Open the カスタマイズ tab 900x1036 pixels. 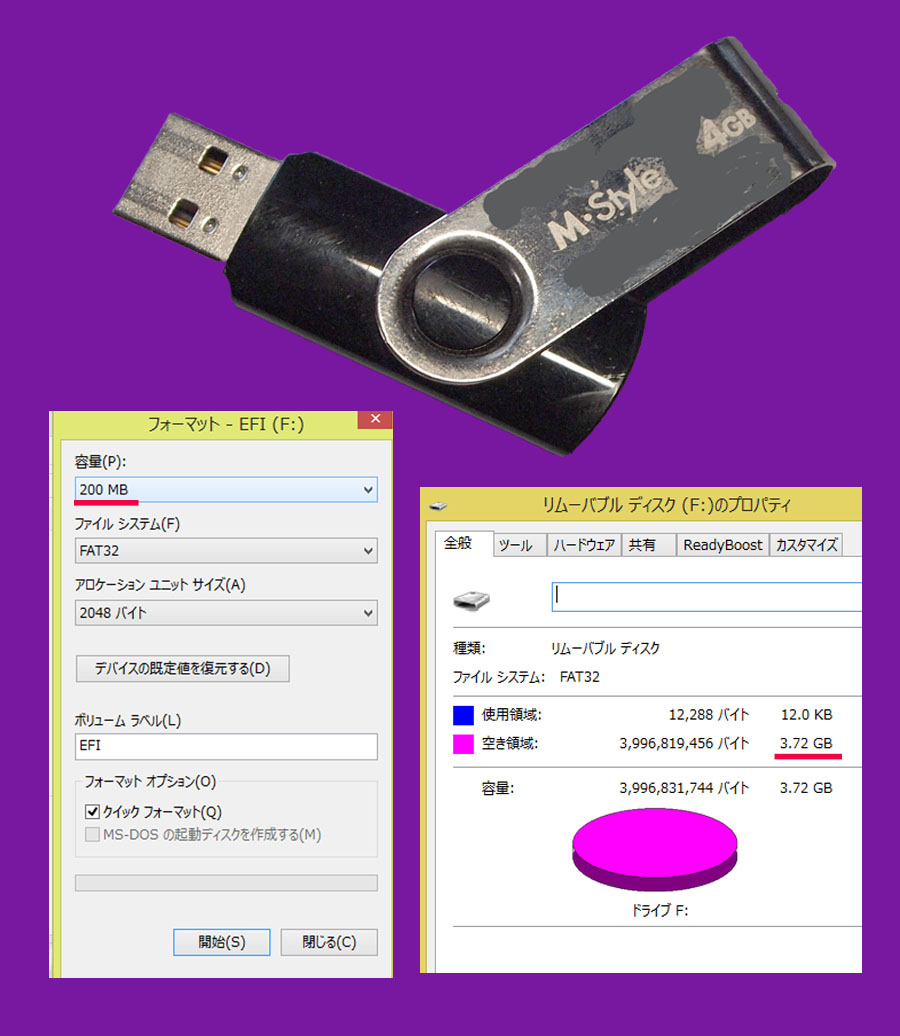806,545
